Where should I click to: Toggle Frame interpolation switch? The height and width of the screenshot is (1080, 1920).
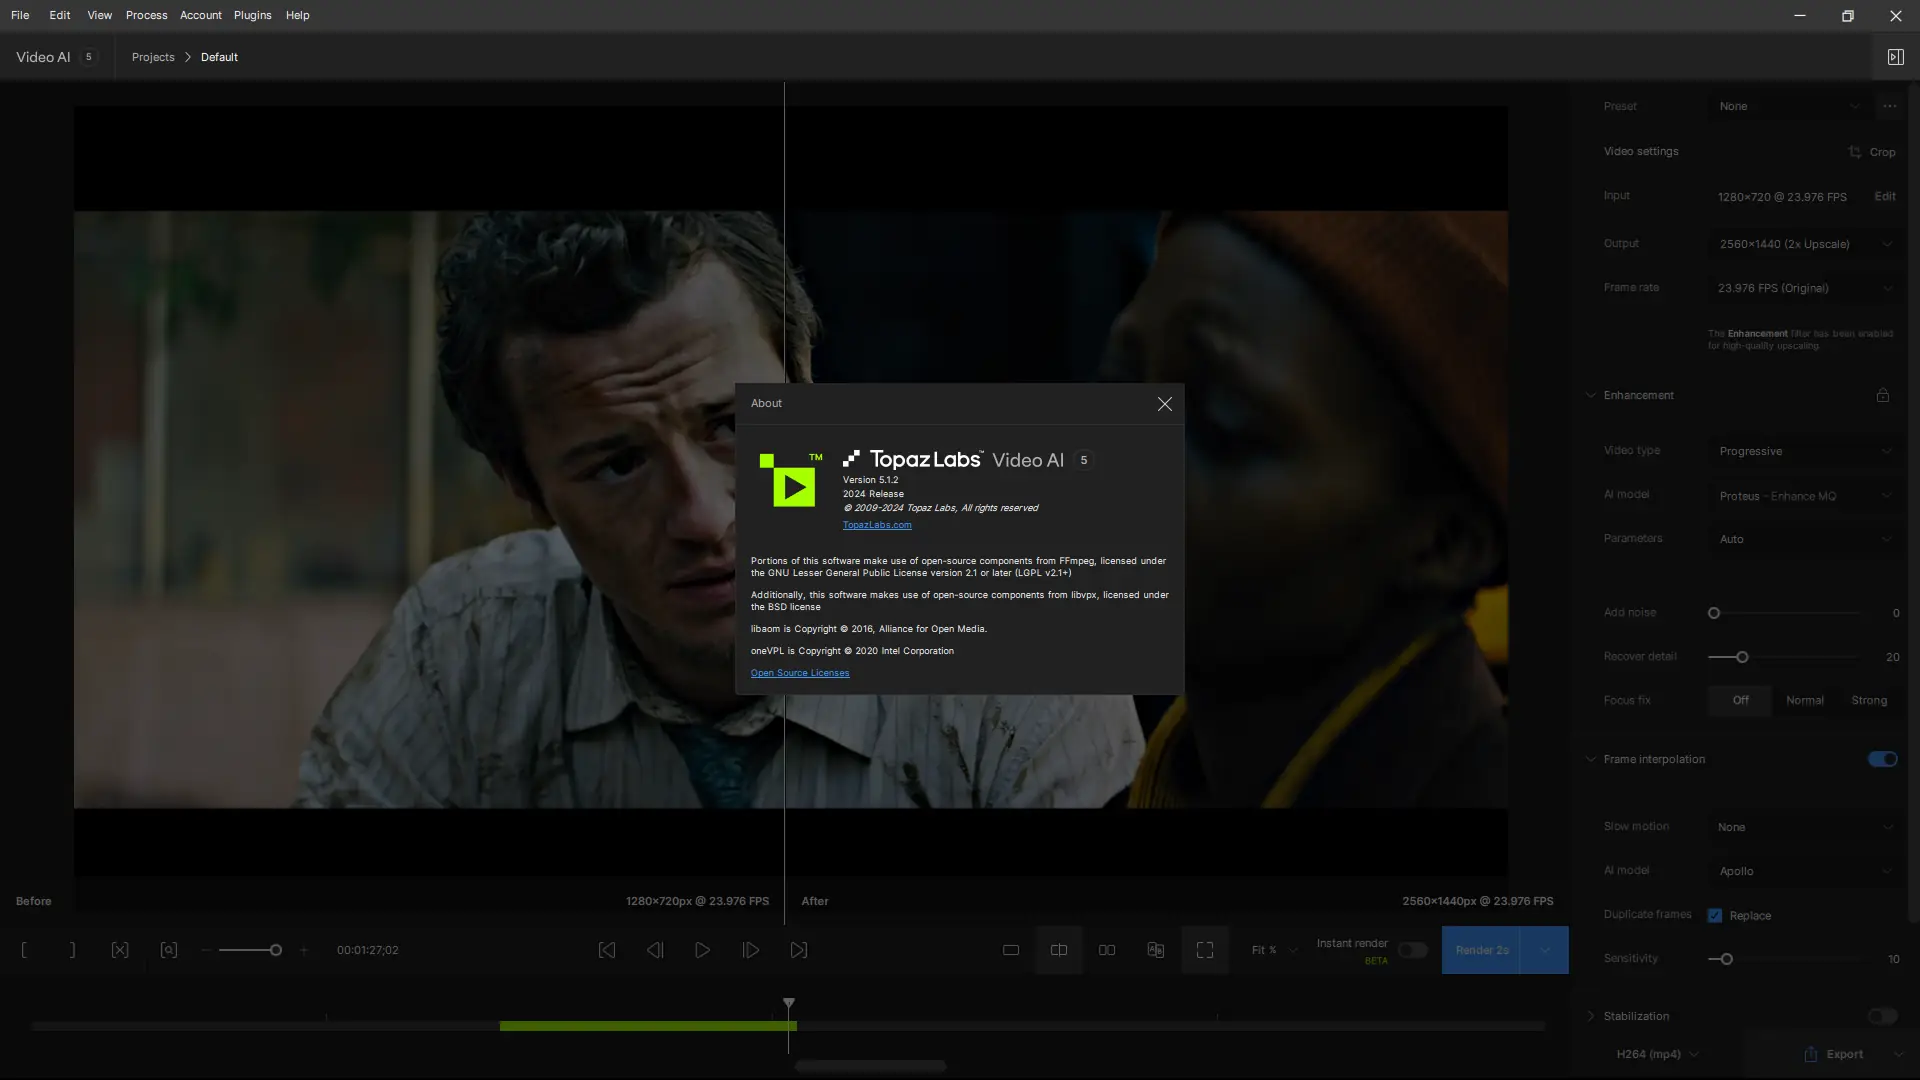(1882, 759)
